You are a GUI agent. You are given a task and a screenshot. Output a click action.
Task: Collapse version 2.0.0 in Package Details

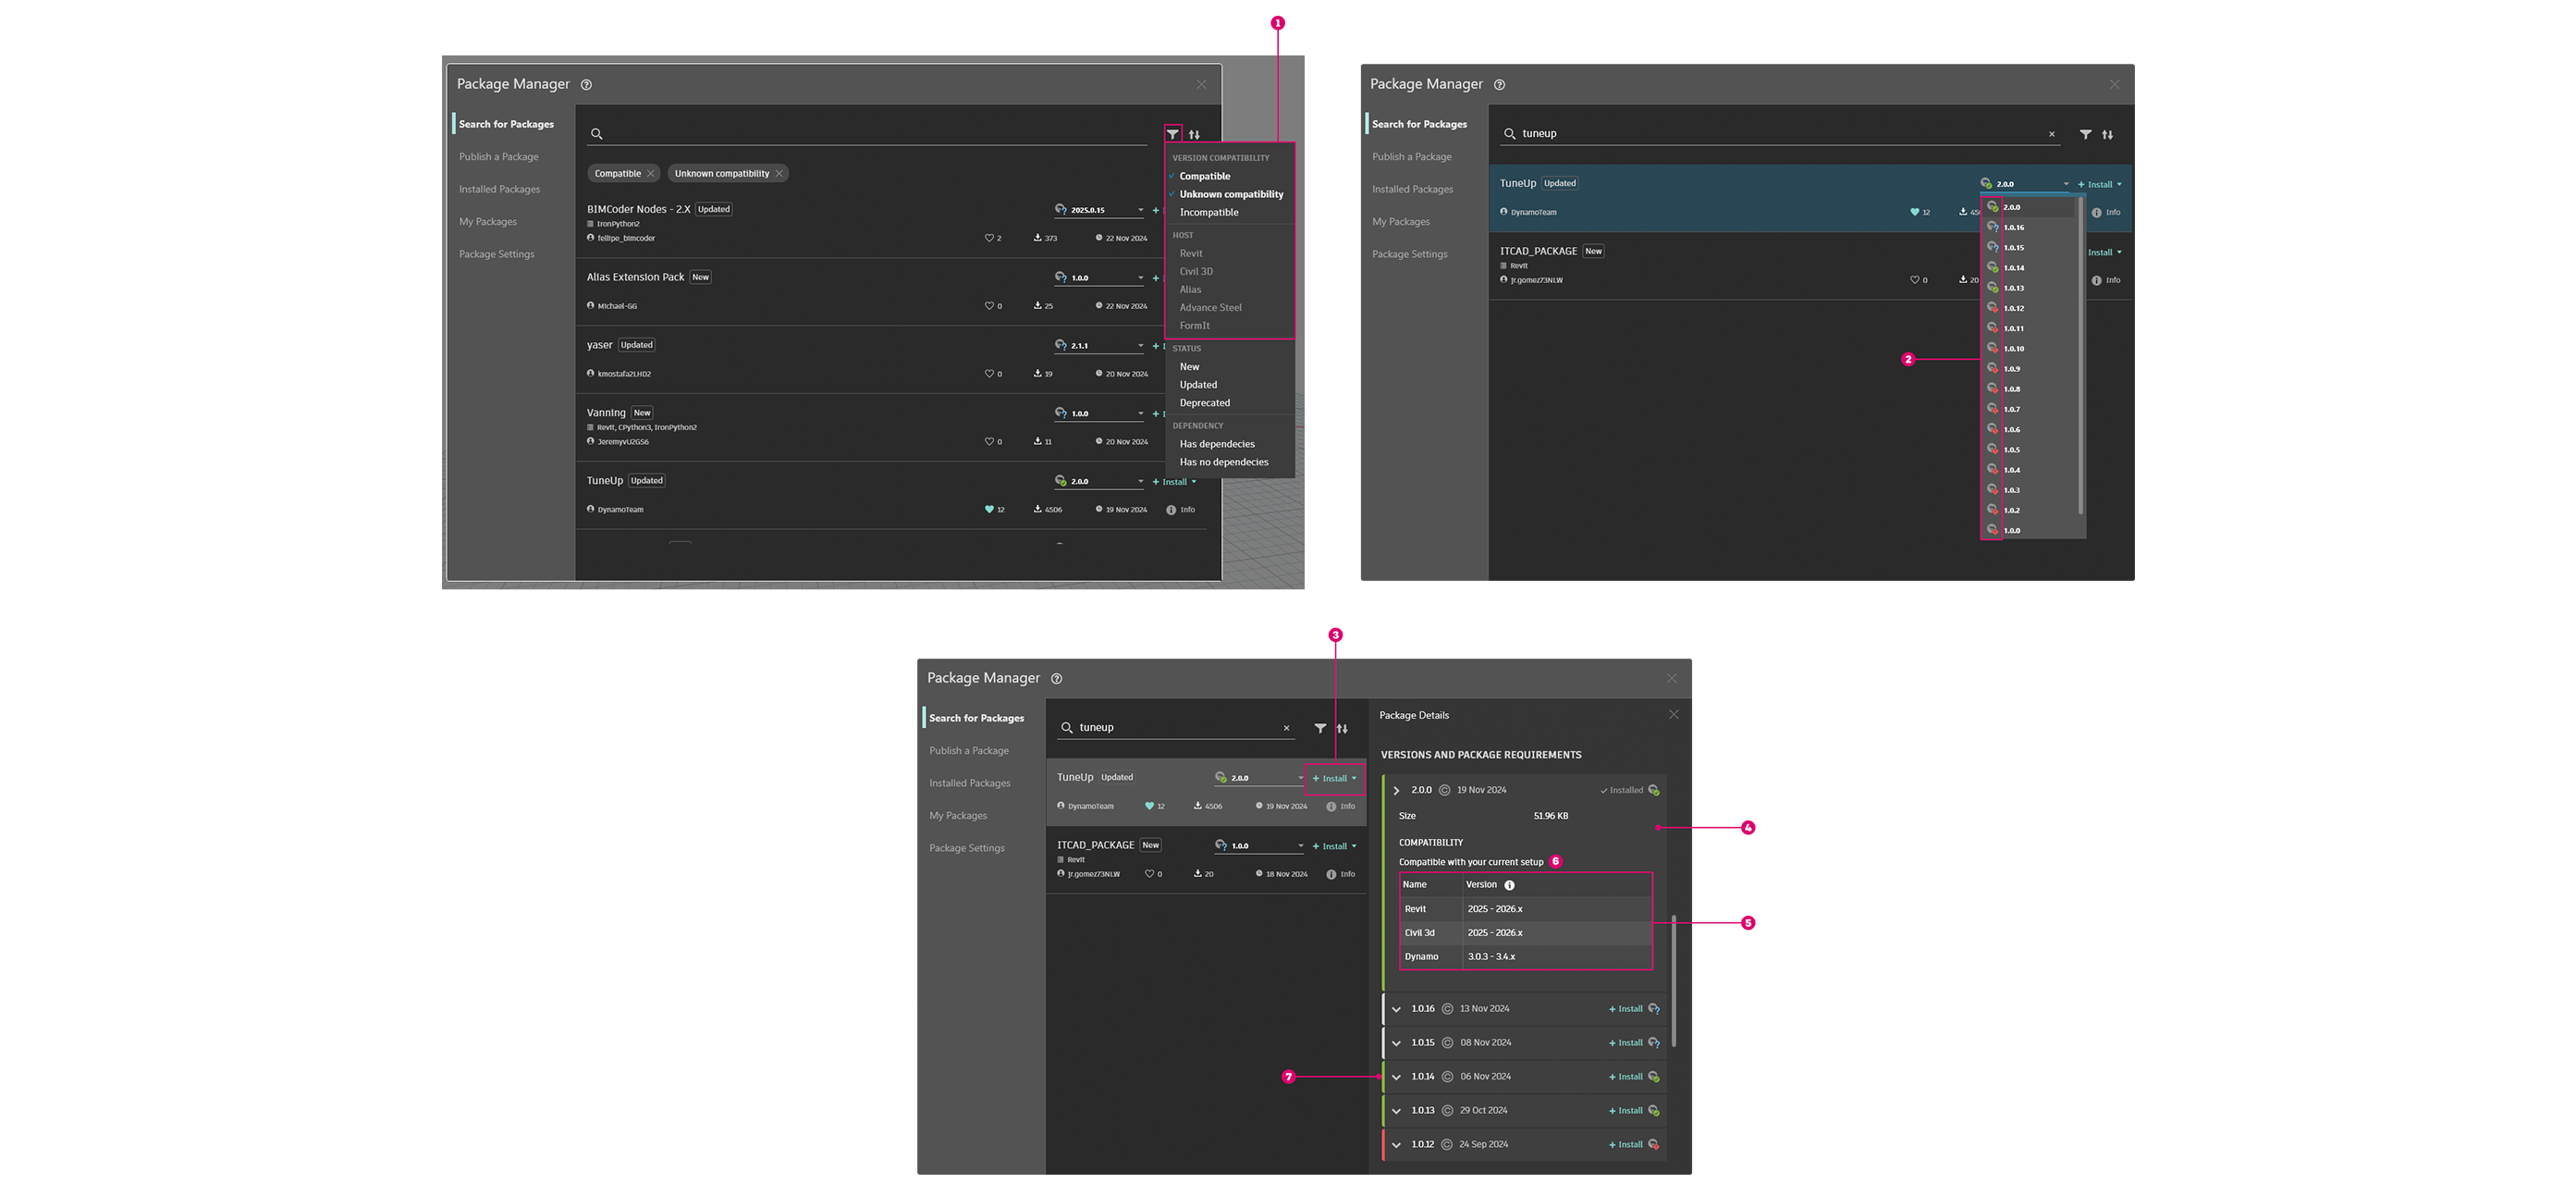(x=1396, y=791)
